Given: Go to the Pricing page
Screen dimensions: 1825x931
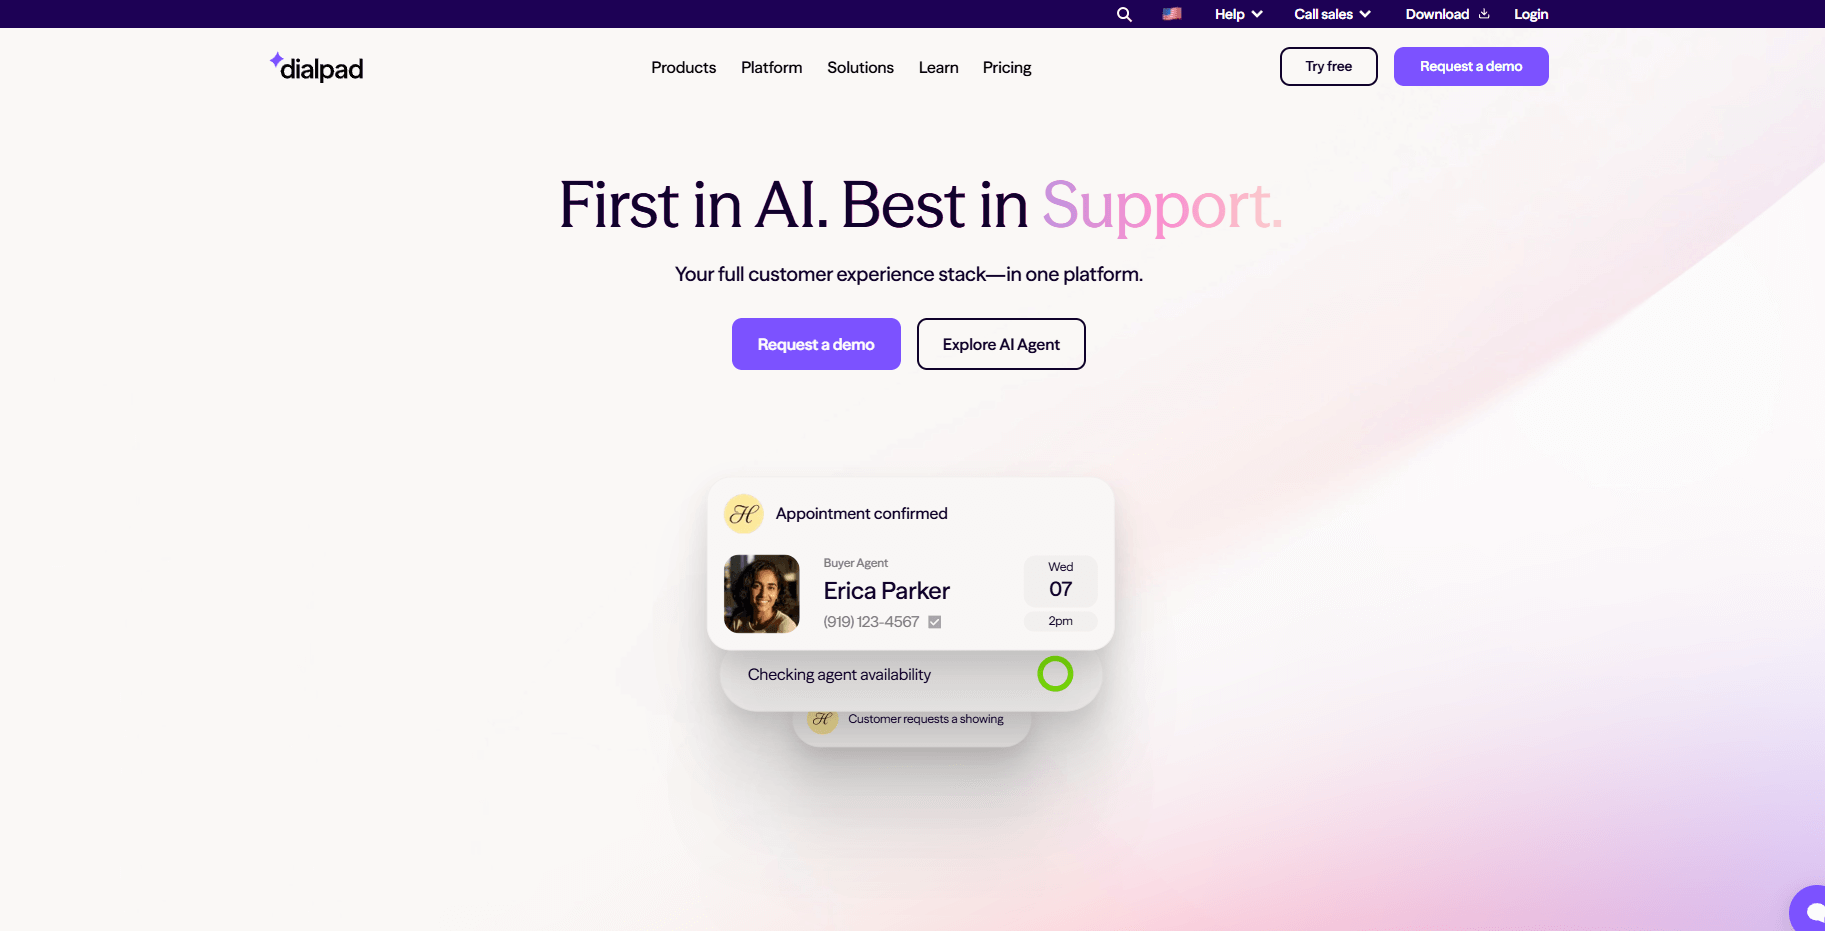Looking at the screenshot, I should (1007, 67).
